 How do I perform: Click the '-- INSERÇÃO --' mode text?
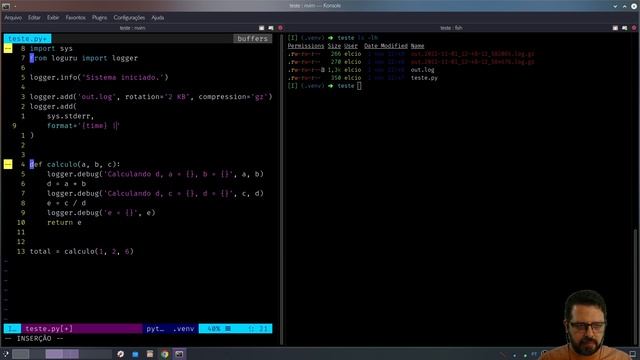pos(34,338)
